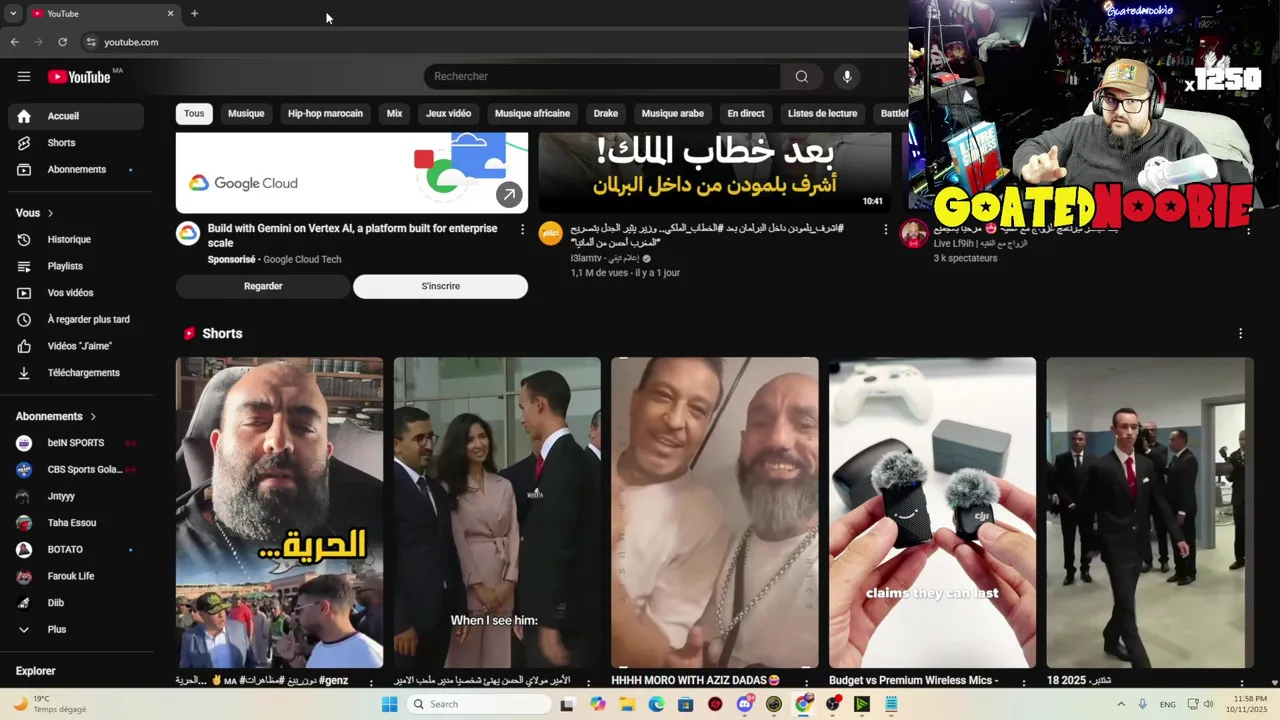
Task: Select the Jeux vidéo chip
Action: coord(448,113)
